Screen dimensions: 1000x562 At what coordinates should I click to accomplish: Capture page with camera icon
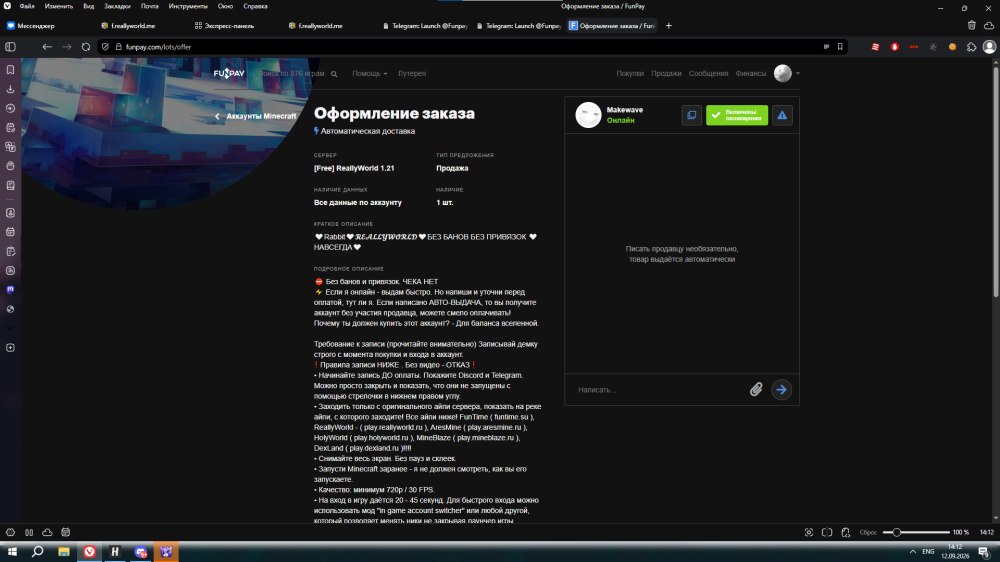click(809, 533)
